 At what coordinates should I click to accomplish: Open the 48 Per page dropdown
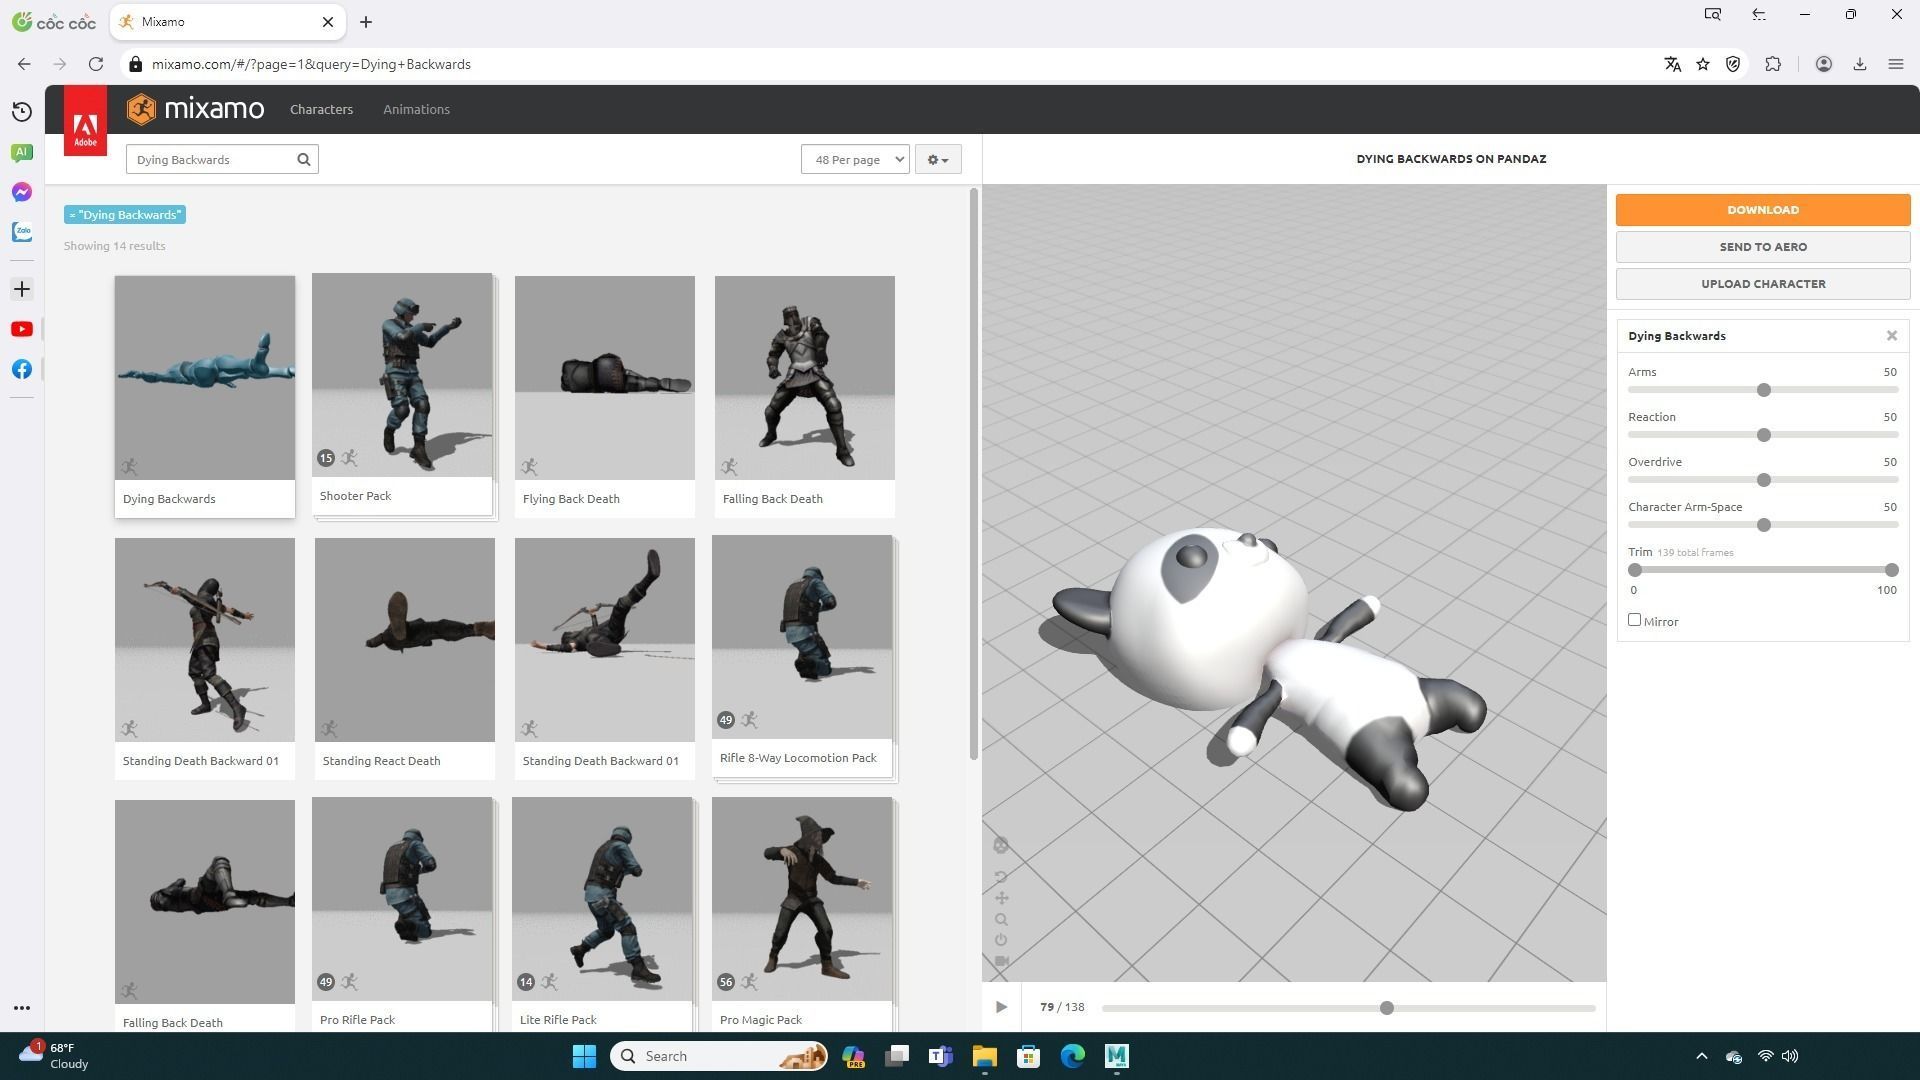click(855, 159)
